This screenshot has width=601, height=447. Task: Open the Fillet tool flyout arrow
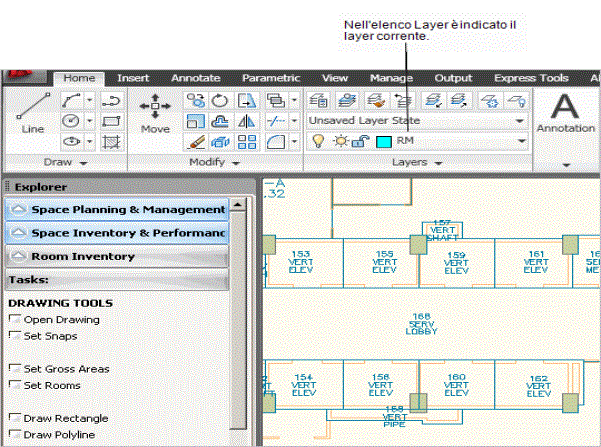294,142
